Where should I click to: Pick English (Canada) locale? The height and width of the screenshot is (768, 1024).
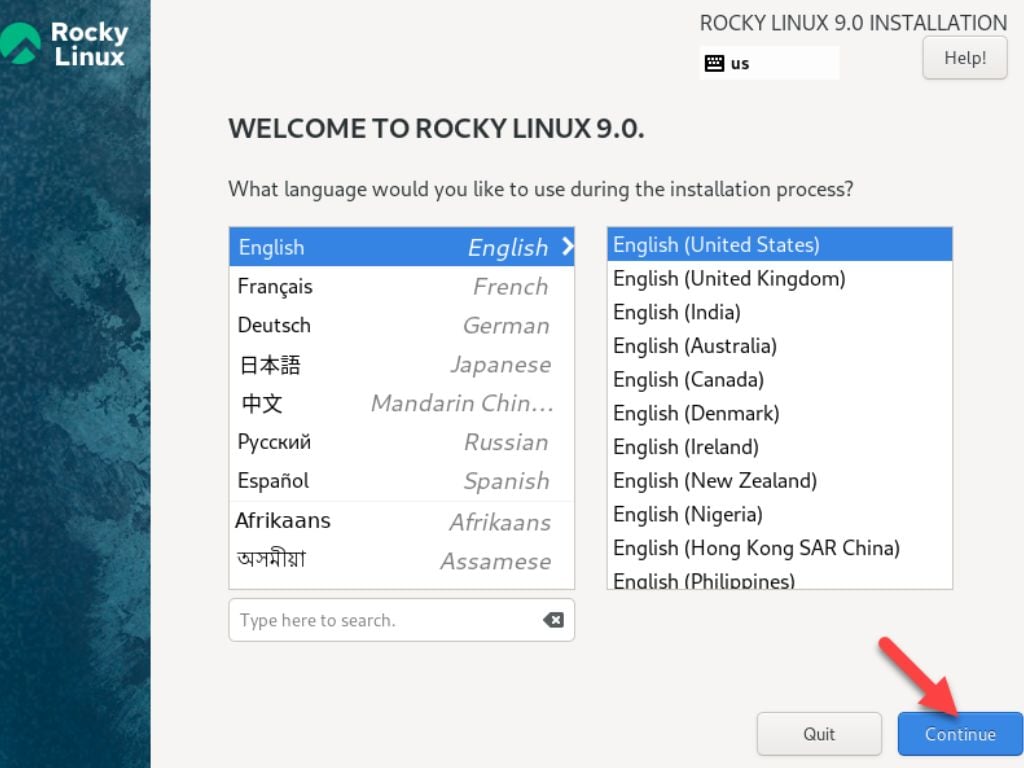pyautogui.click(x=688, y=380)
